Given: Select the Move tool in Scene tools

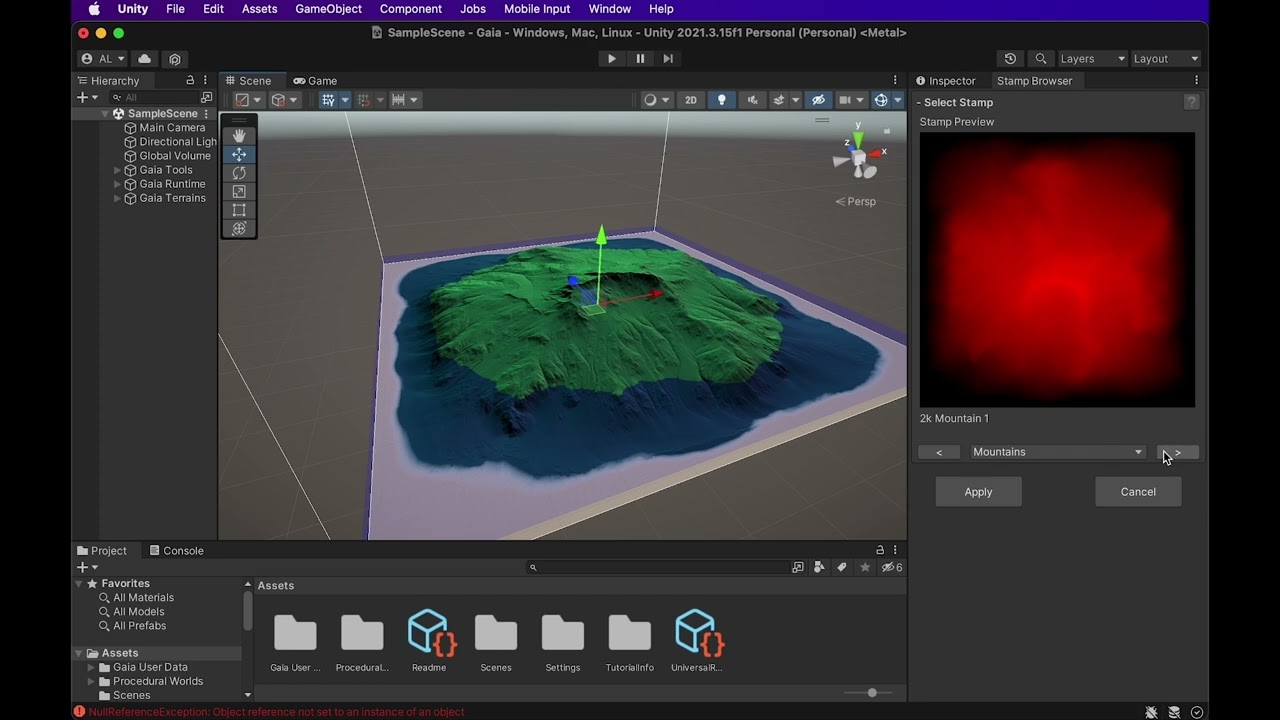Looking at the screenshot, I should click(239, 155).
